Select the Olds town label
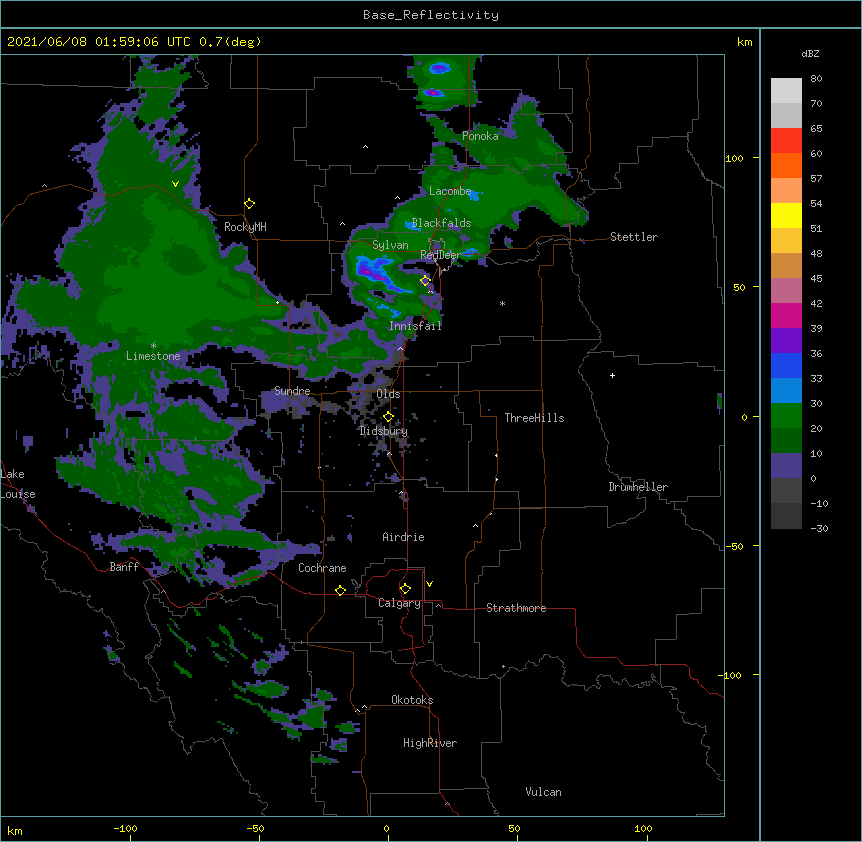The width and height of the screenshot is (862, 842). coord(388,394)
